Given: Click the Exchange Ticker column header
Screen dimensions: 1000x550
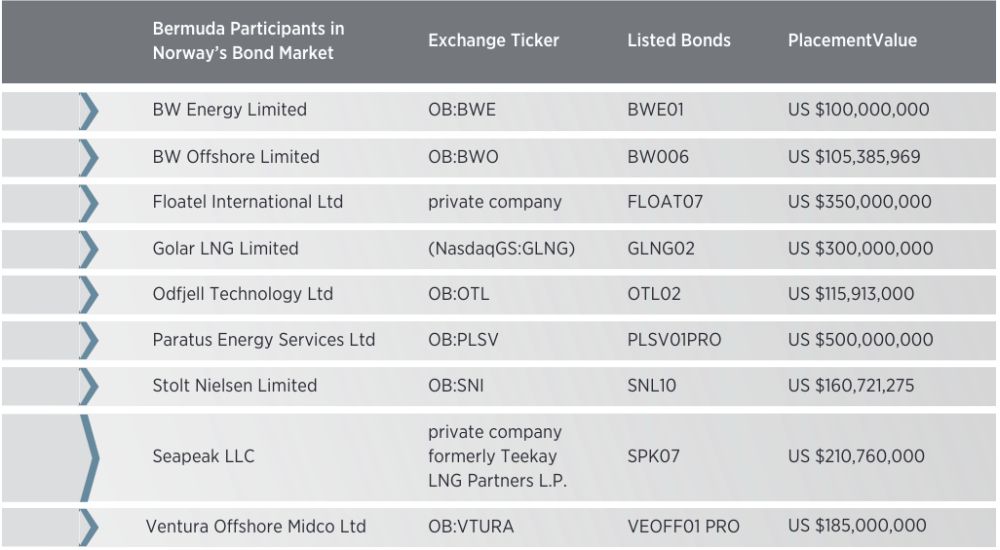Looking at the screenshot, I should [x=493, y=41].
